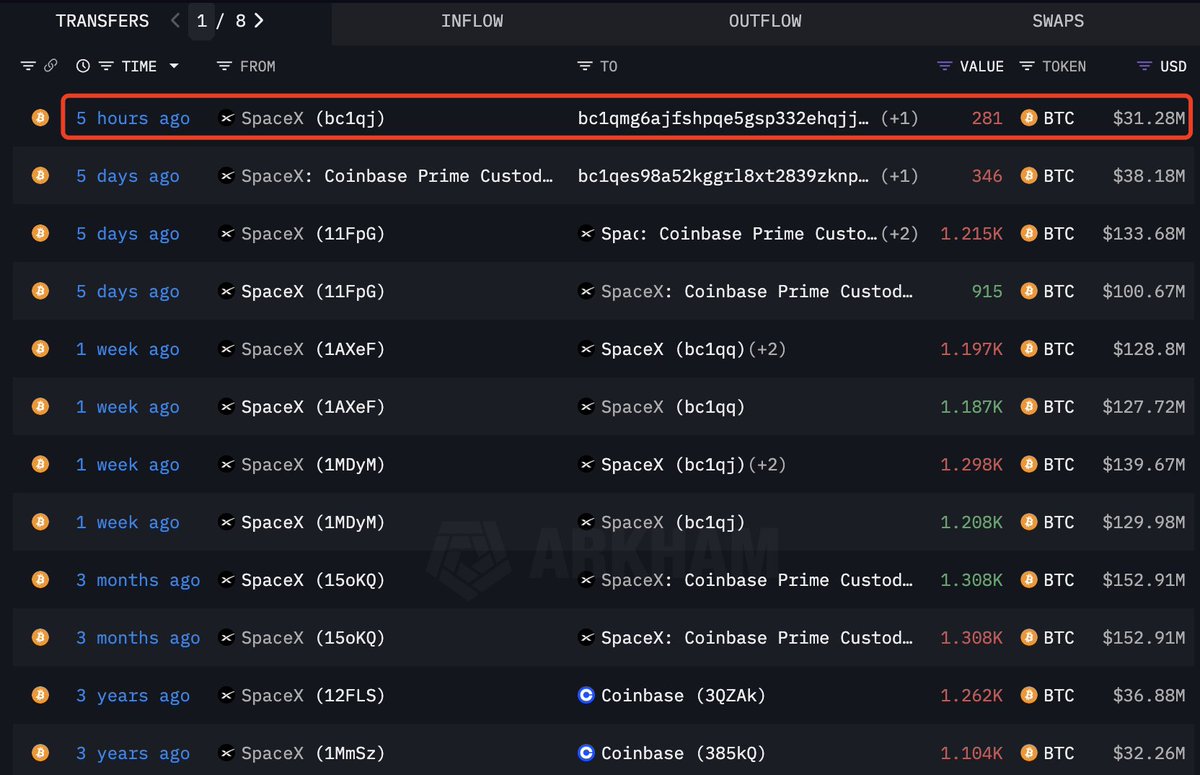Screen dimensions: 1200x775
Task: Open the 5 hours ago transaction link
Action: 132,117
